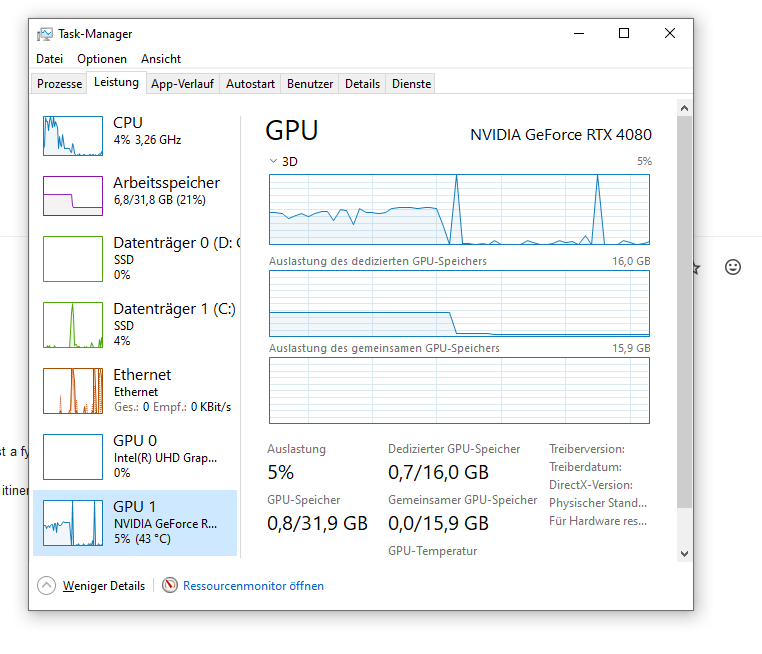Select the Leistung tab

click(116, 82)
